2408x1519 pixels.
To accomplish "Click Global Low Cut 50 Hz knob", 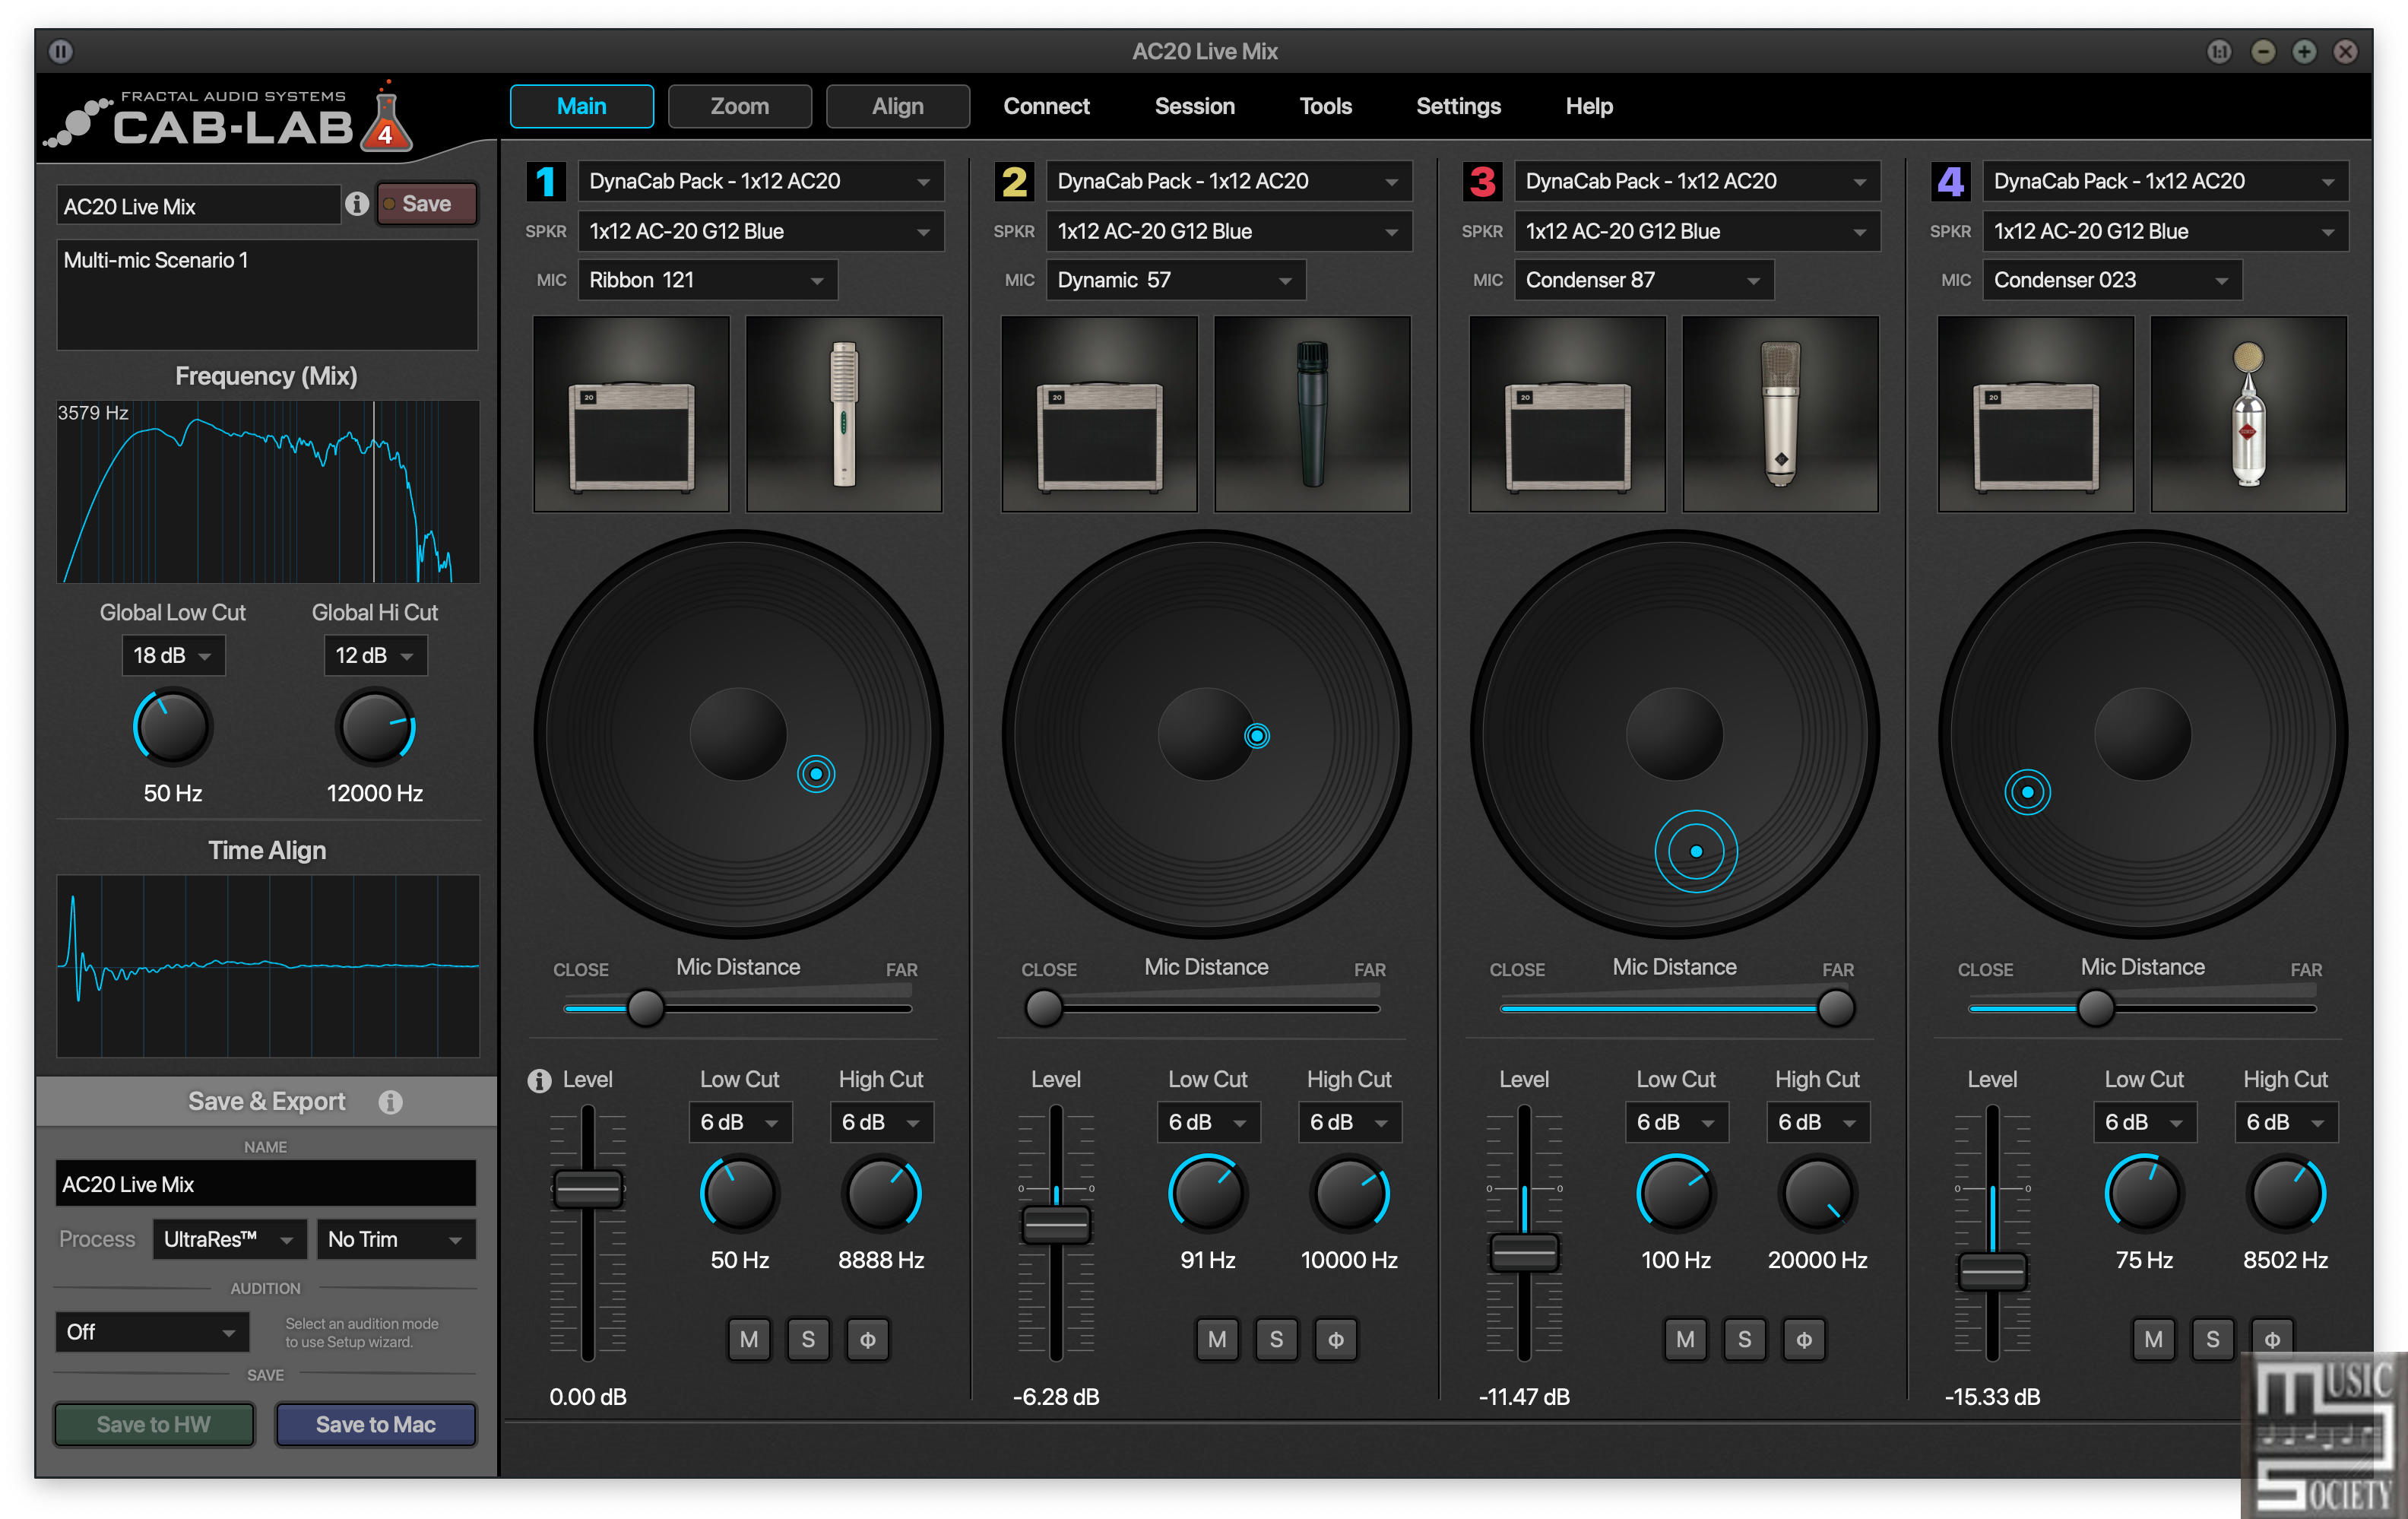I will click(172, 727).
